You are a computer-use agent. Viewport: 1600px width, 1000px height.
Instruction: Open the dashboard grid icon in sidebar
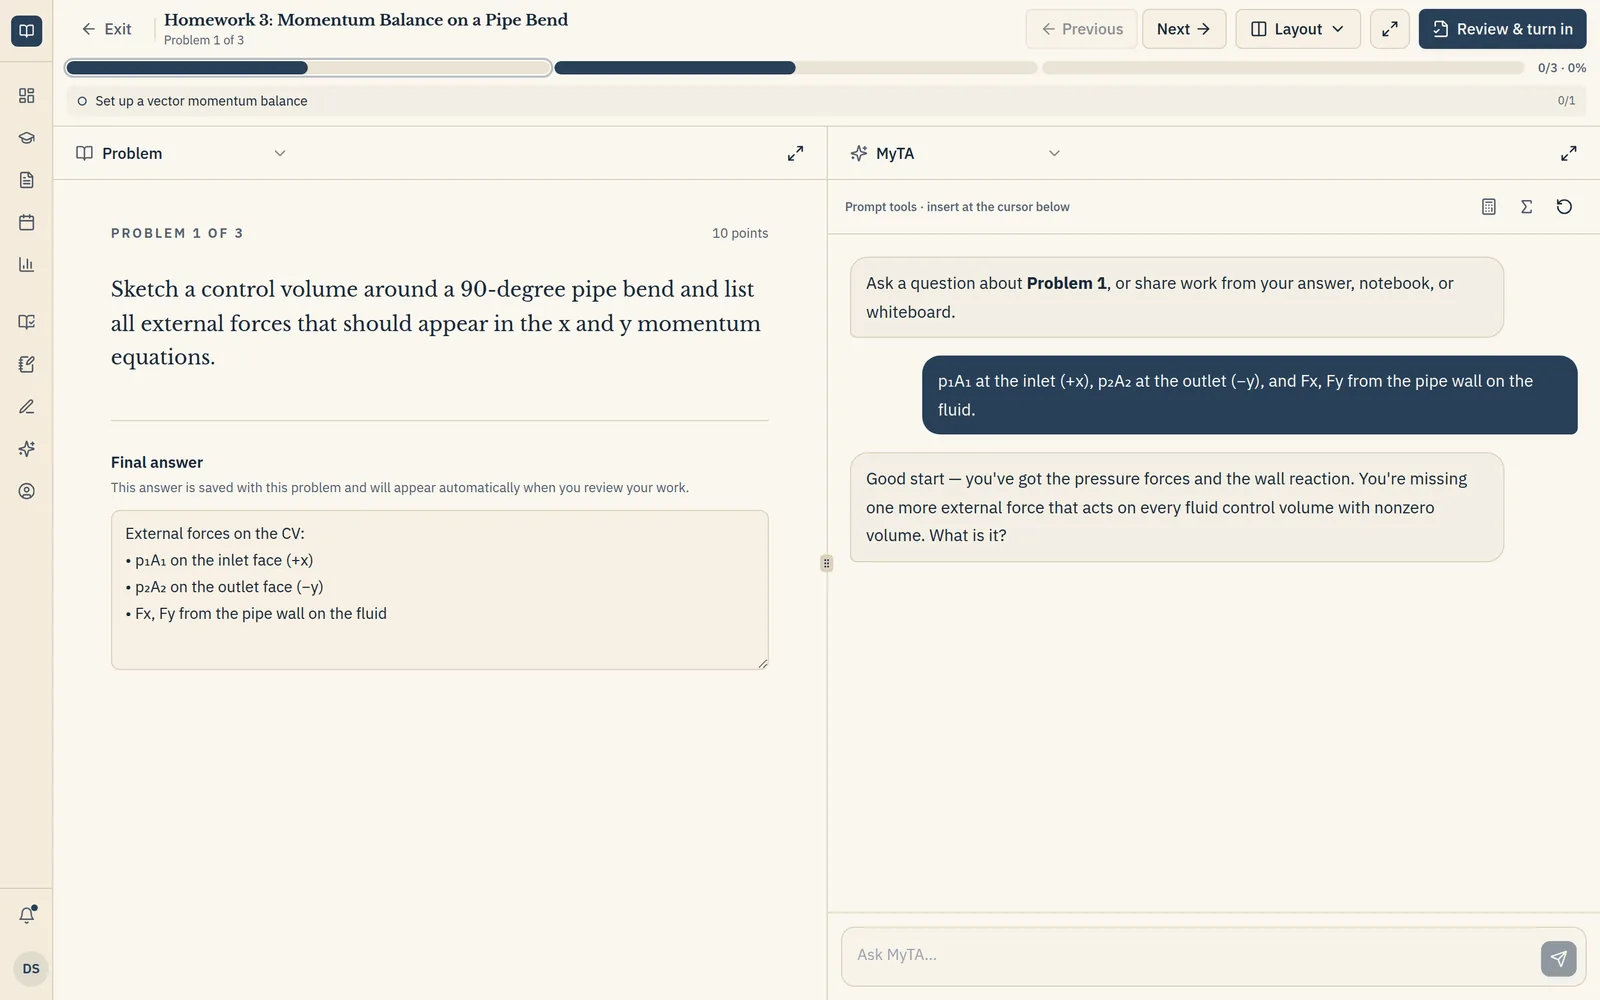click(27, 95)
